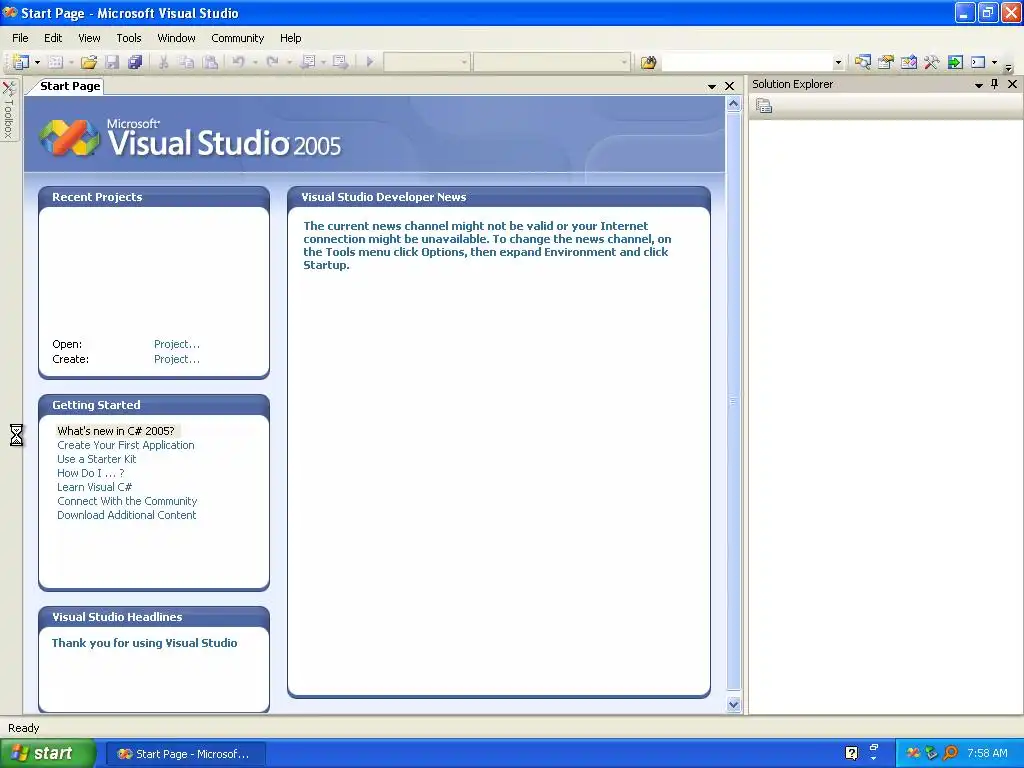This screenshot has height=768, width=1024.
Task: Open the Edit menu
Action: [x=53, y=38]
